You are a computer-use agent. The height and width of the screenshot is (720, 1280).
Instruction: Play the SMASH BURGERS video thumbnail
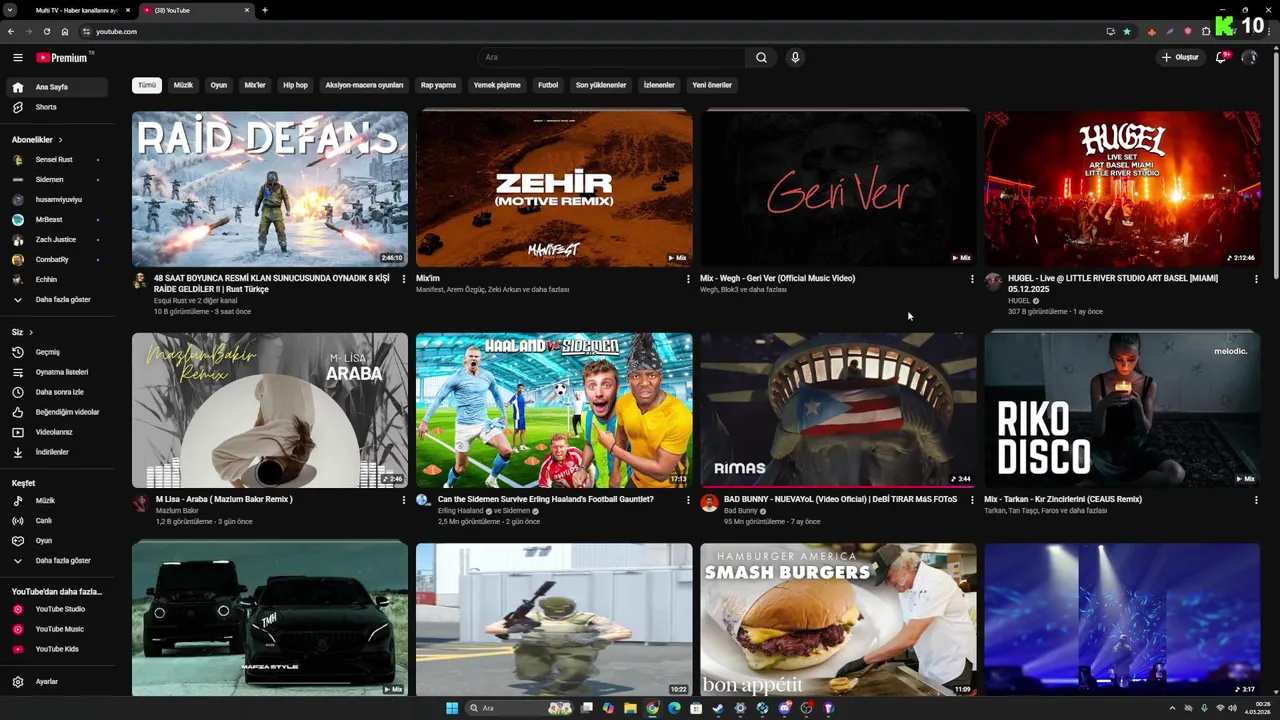click(x=838, y=620)
